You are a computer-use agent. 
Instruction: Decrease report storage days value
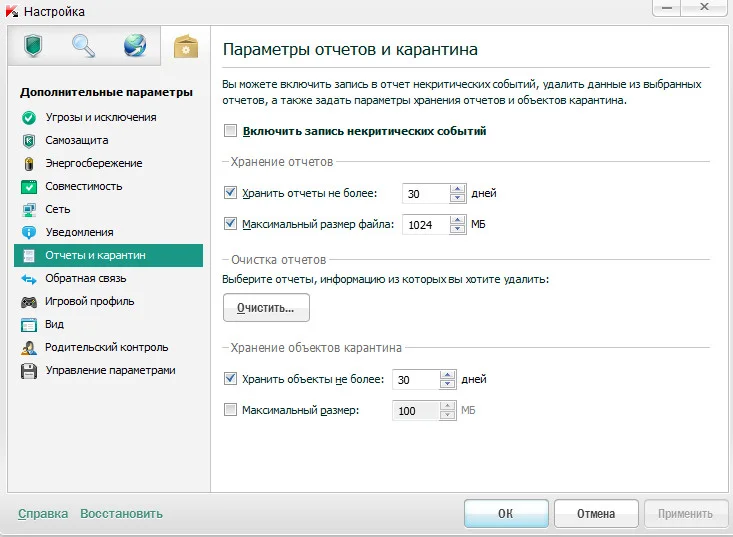(x=457, y=198)
